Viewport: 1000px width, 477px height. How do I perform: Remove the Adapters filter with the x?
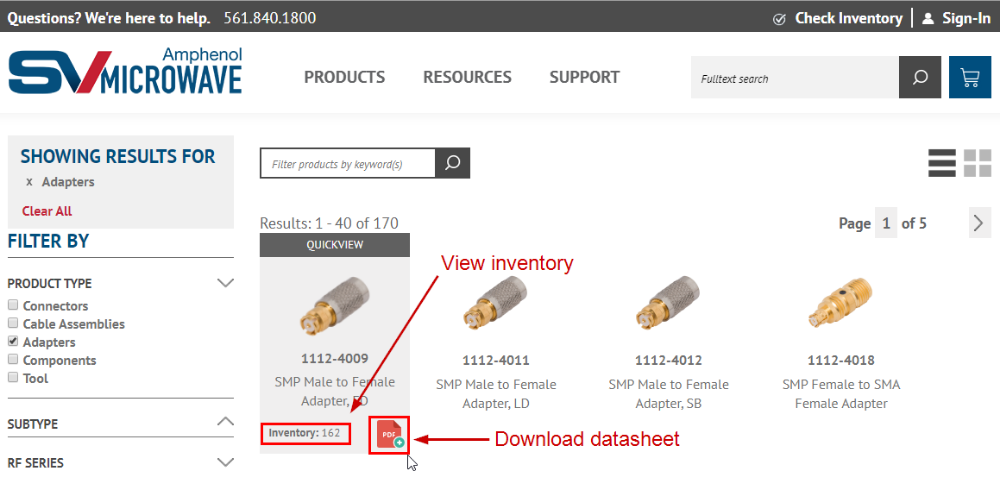coord(29,182)
